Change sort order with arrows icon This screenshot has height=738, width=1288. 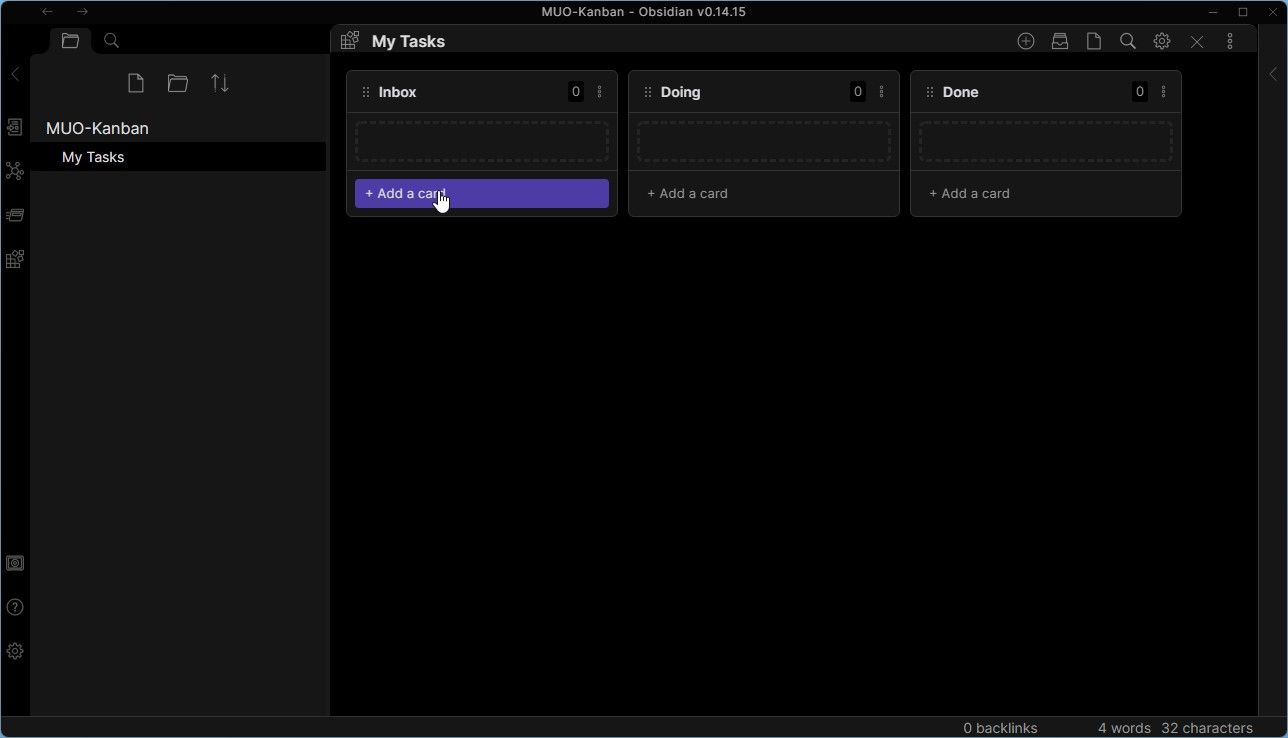point(220,83)
